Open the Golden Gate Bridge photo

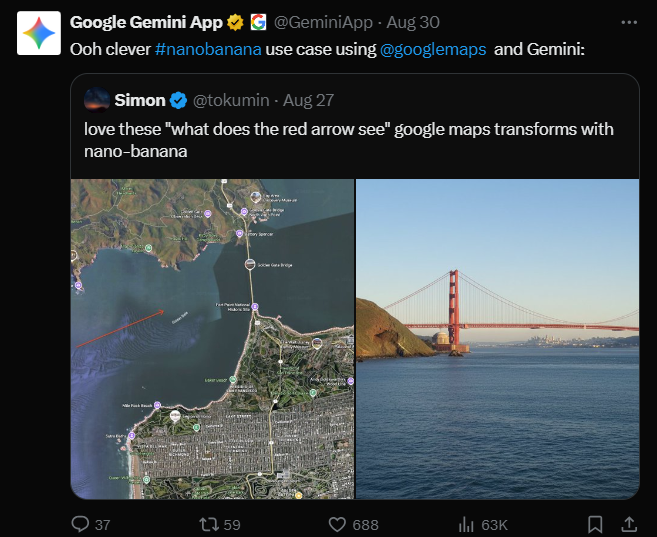tap(497, 338)
